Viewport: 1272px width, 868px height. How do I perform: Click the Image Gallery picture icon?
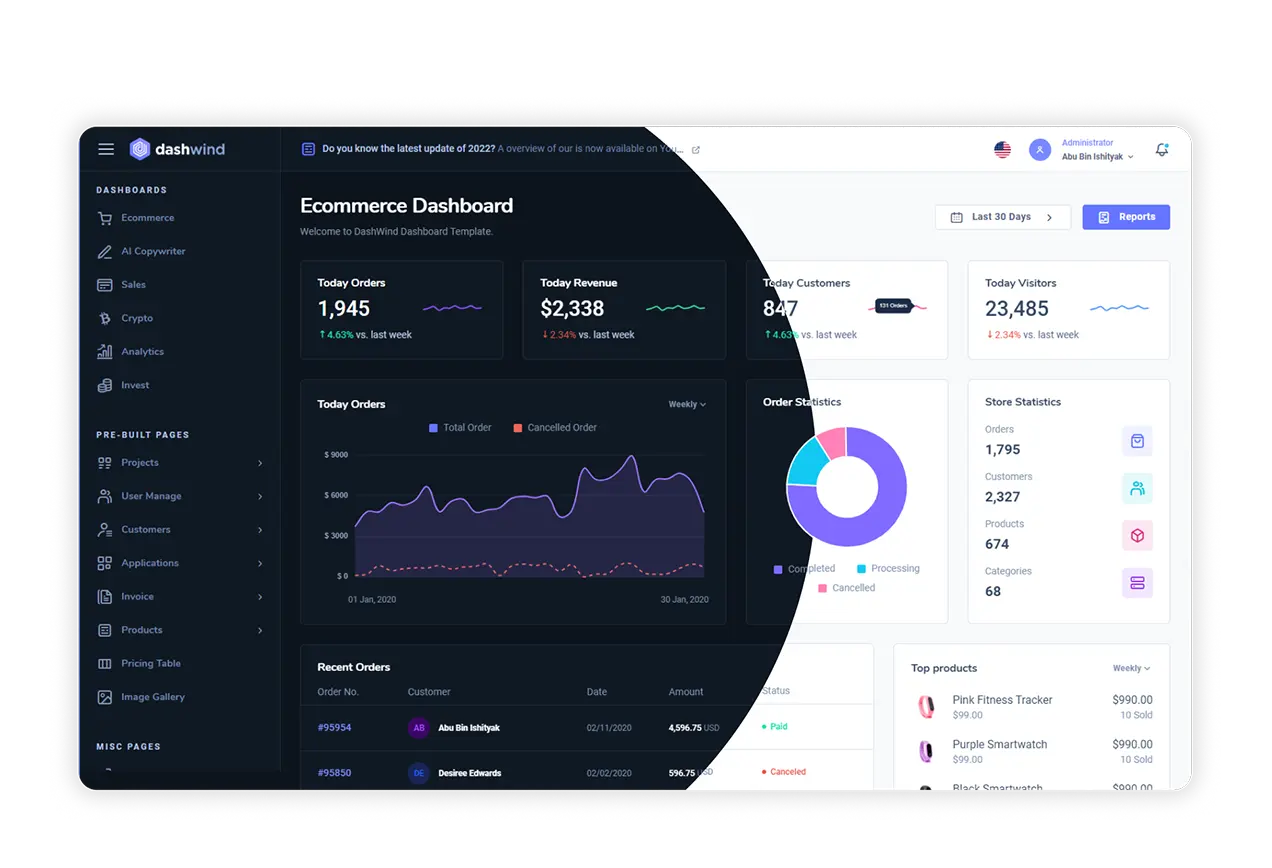[104, 697]
